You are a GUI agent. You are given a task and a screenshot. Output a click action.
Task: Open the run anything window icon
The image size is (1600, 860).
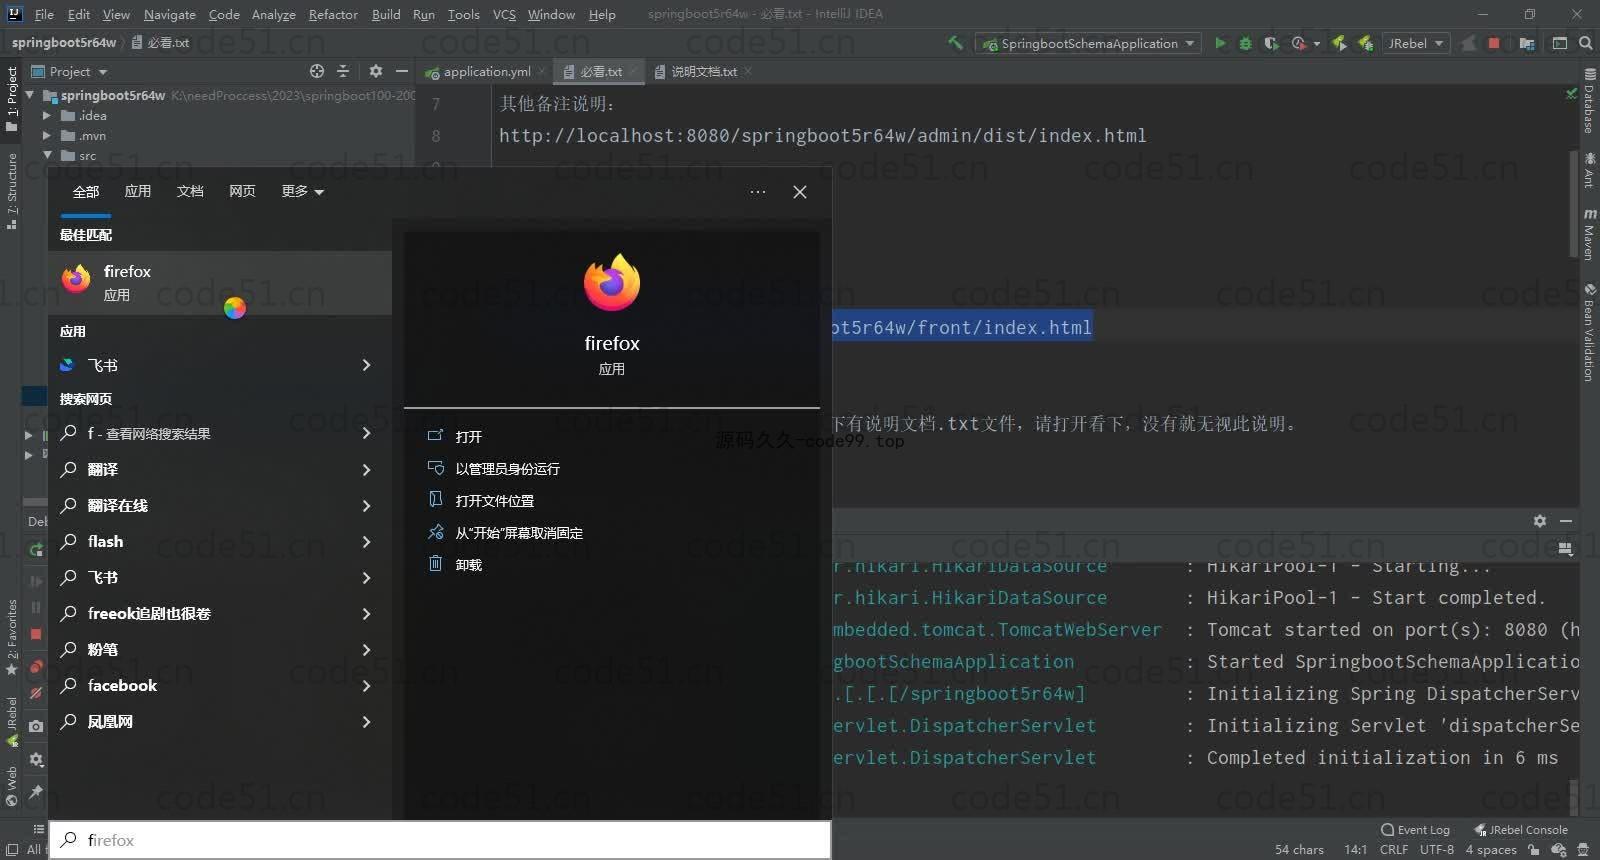coord(1560,43)
